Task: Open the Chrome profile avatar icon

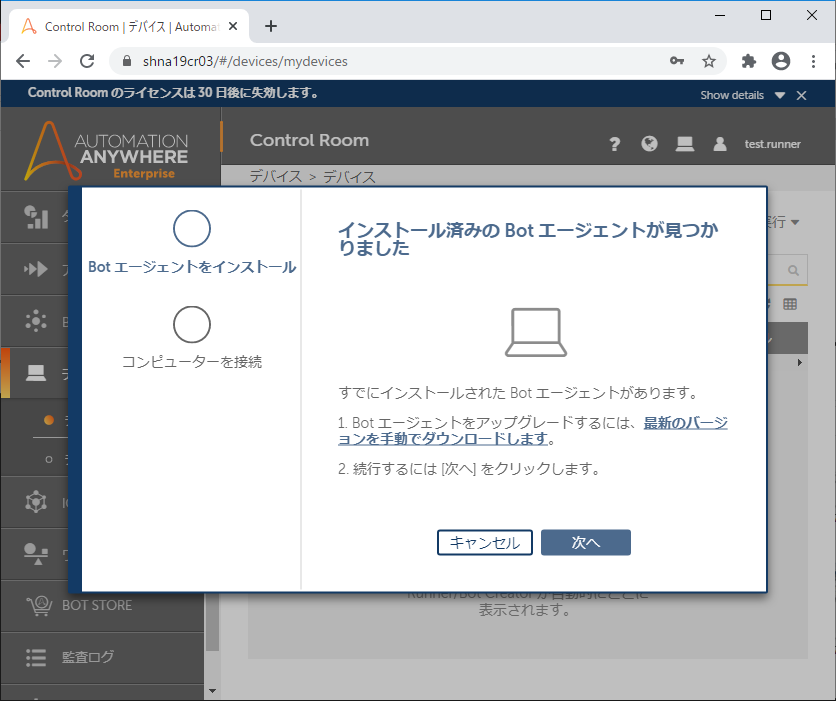Action: (781, 61)
